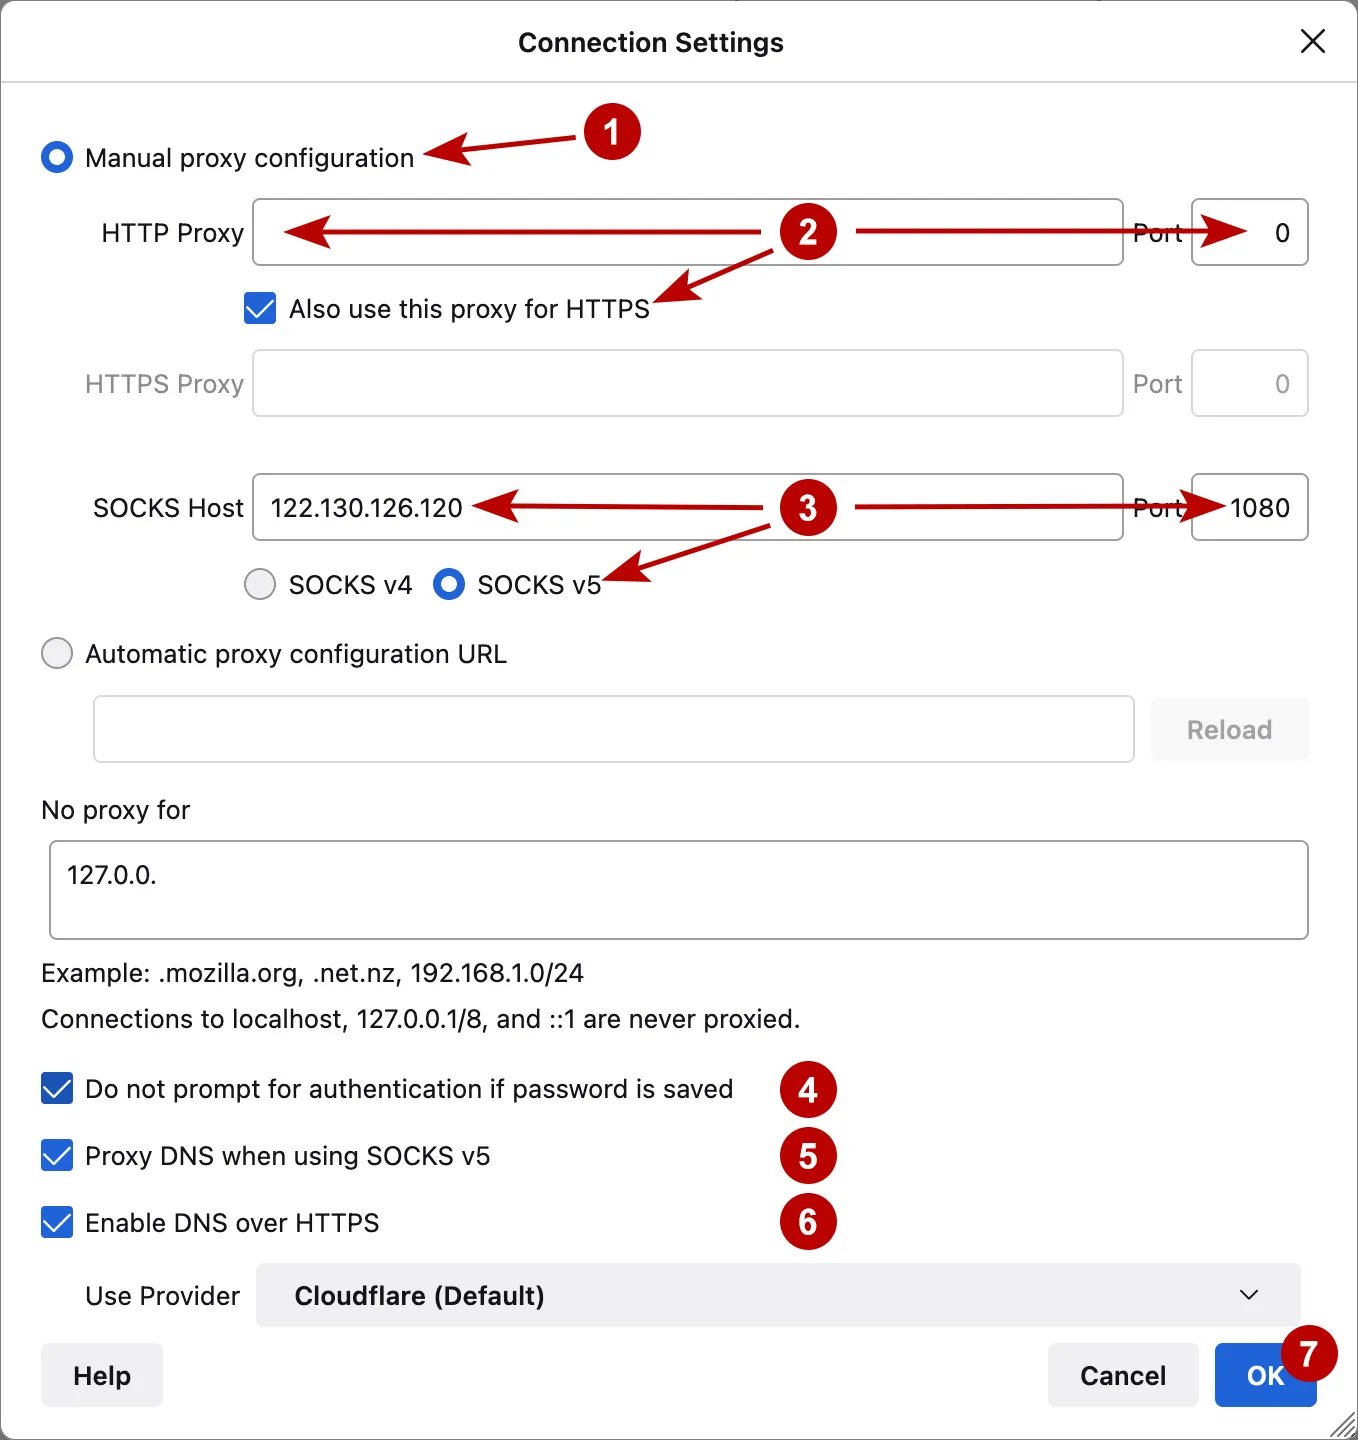Click the HTTP Proxy address field
This screenshot has width=1358, height=1440.
point(687,232)
